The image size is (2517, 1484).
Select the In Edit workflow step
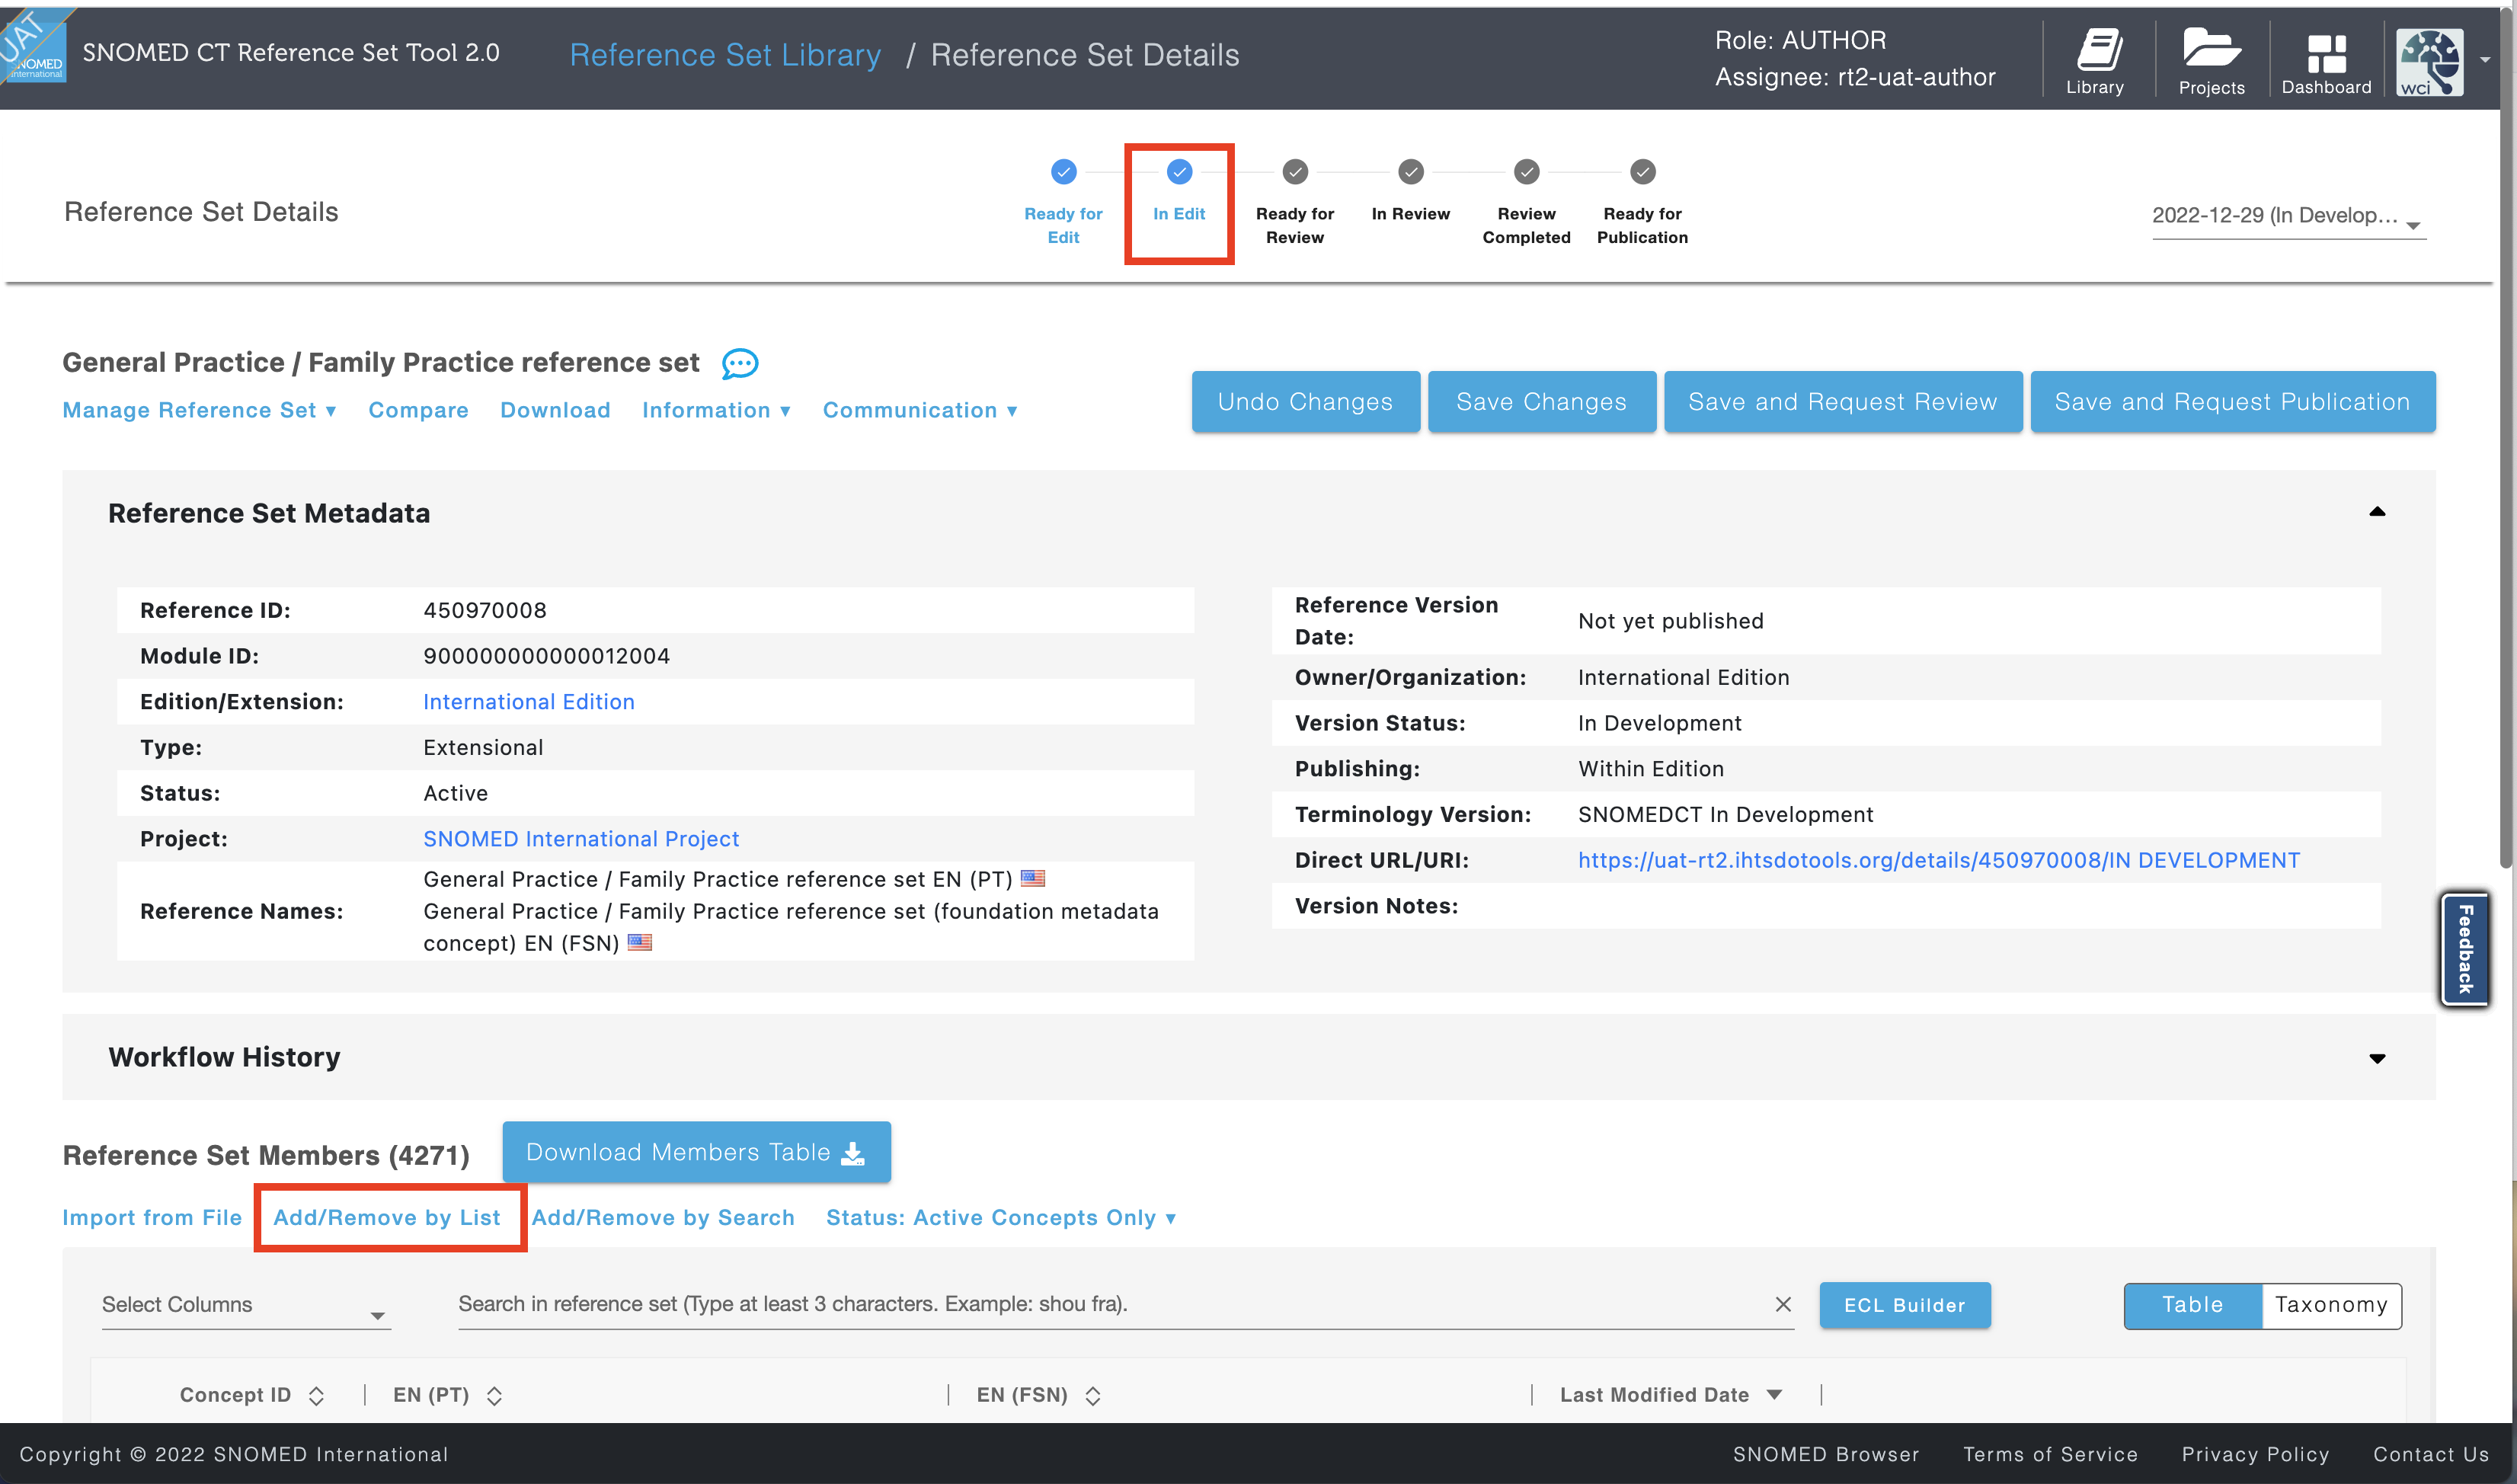click(1179, 190)
